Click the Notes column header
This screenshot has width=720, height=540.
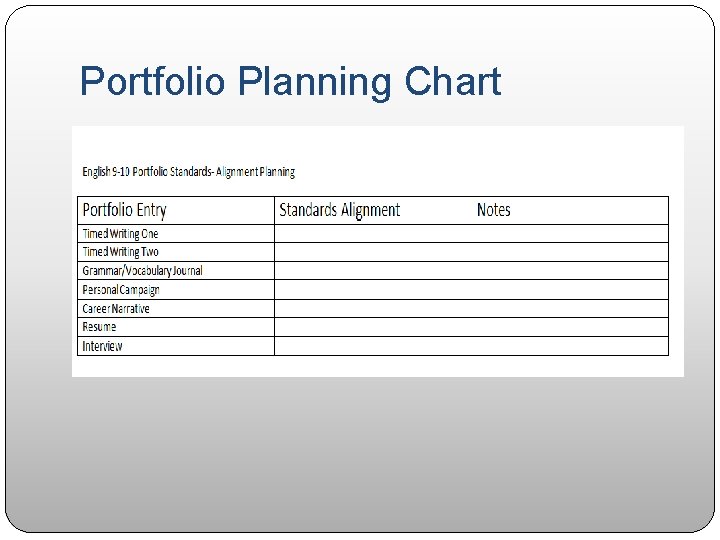[x=493, y=210]
